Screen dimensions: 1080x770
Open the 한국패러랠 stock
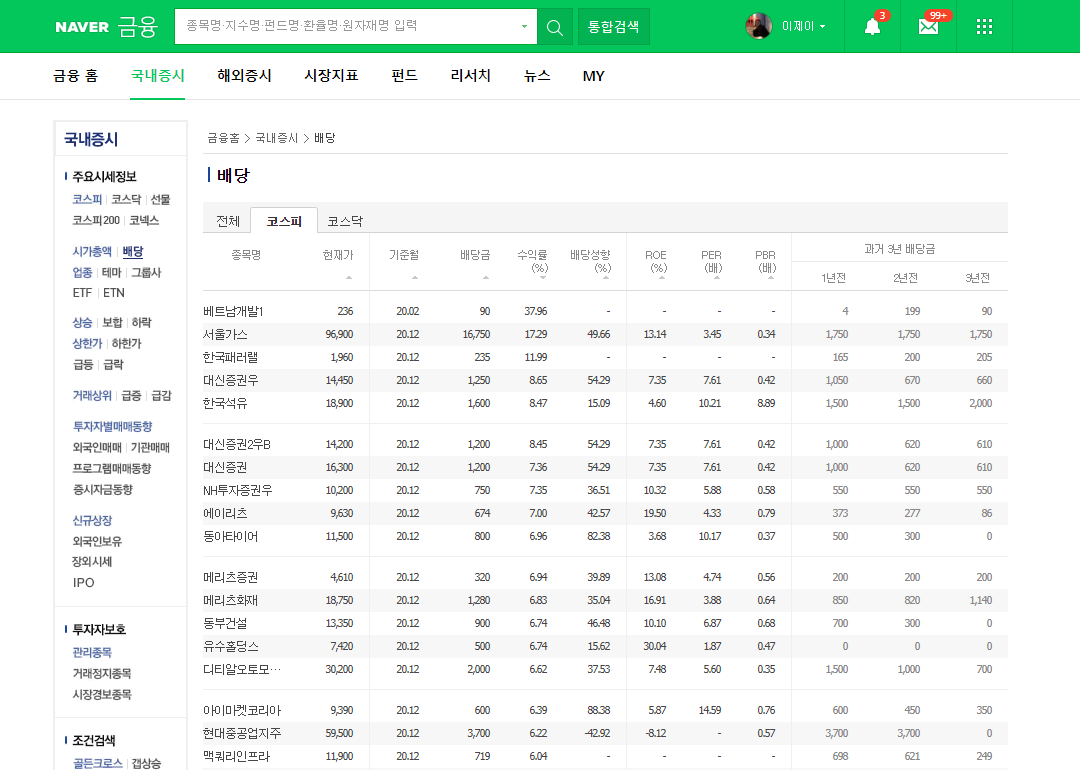(x=230, y=357)
